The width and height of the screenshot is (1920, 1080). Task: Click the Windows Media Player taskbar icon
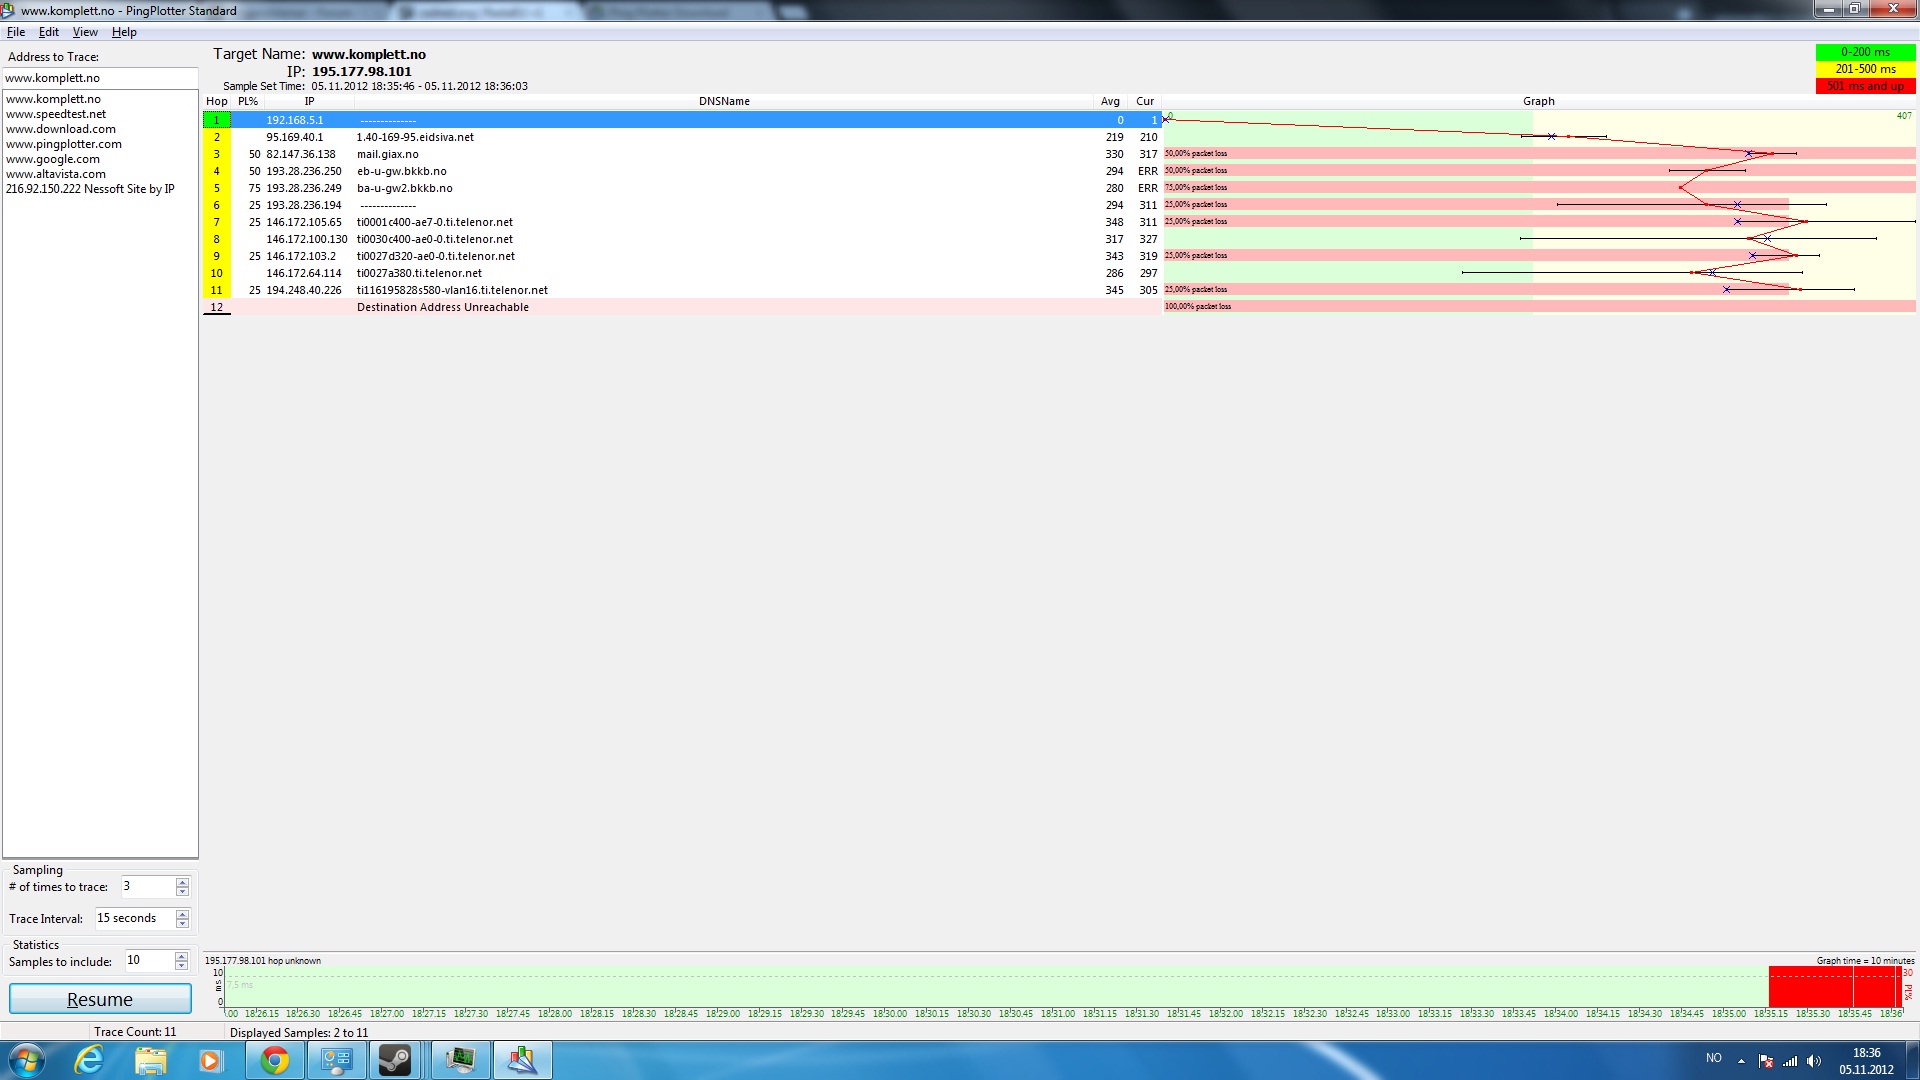[x=210, y=1060]
